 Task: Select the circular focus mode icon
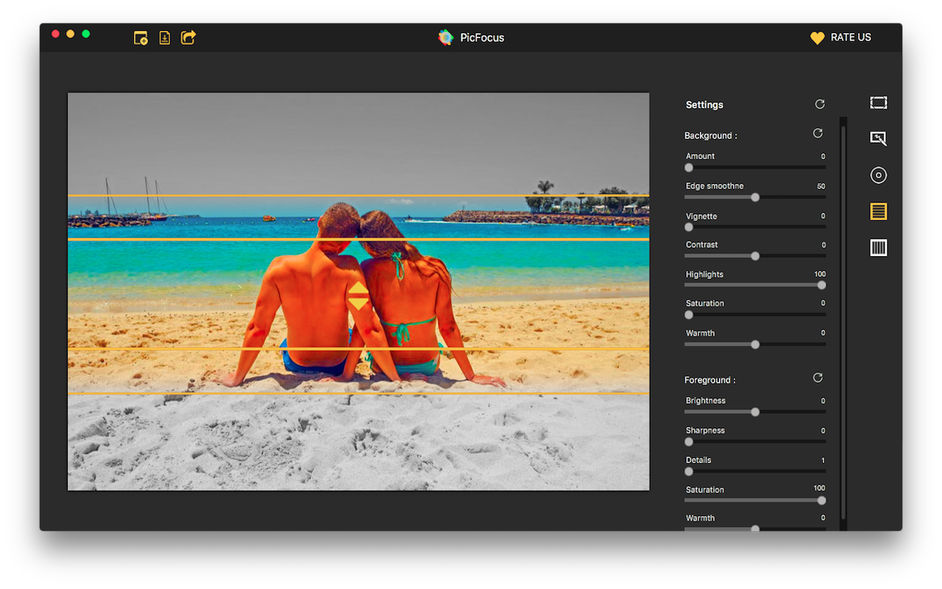[x=878, y=175]
